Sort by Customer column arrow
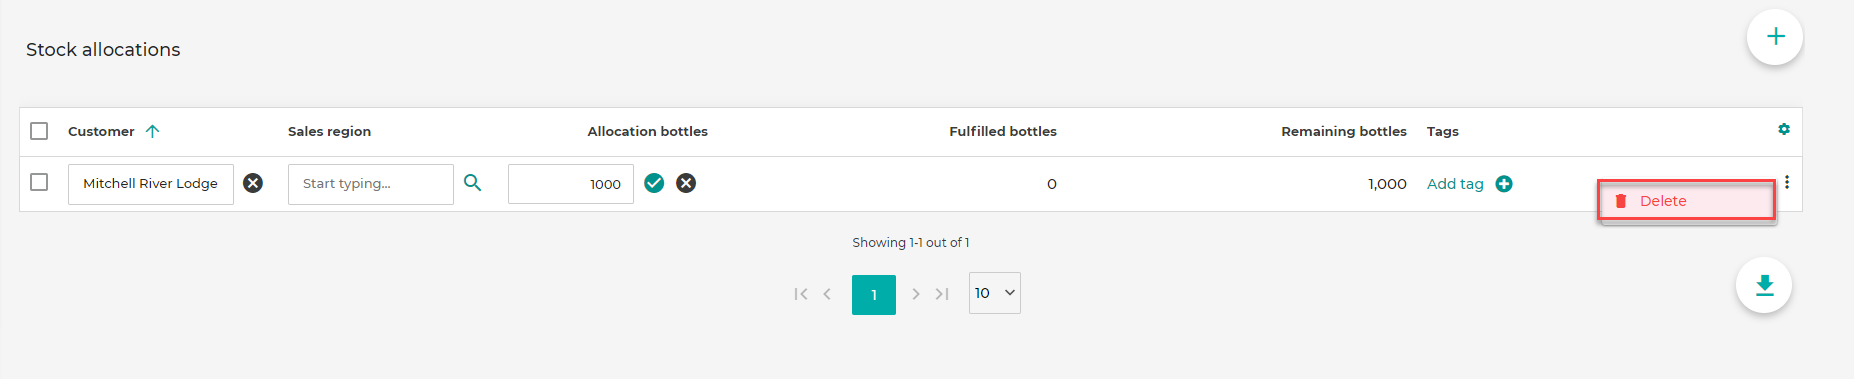Screen dimensions: 1854x379 (x=152, y=131)
